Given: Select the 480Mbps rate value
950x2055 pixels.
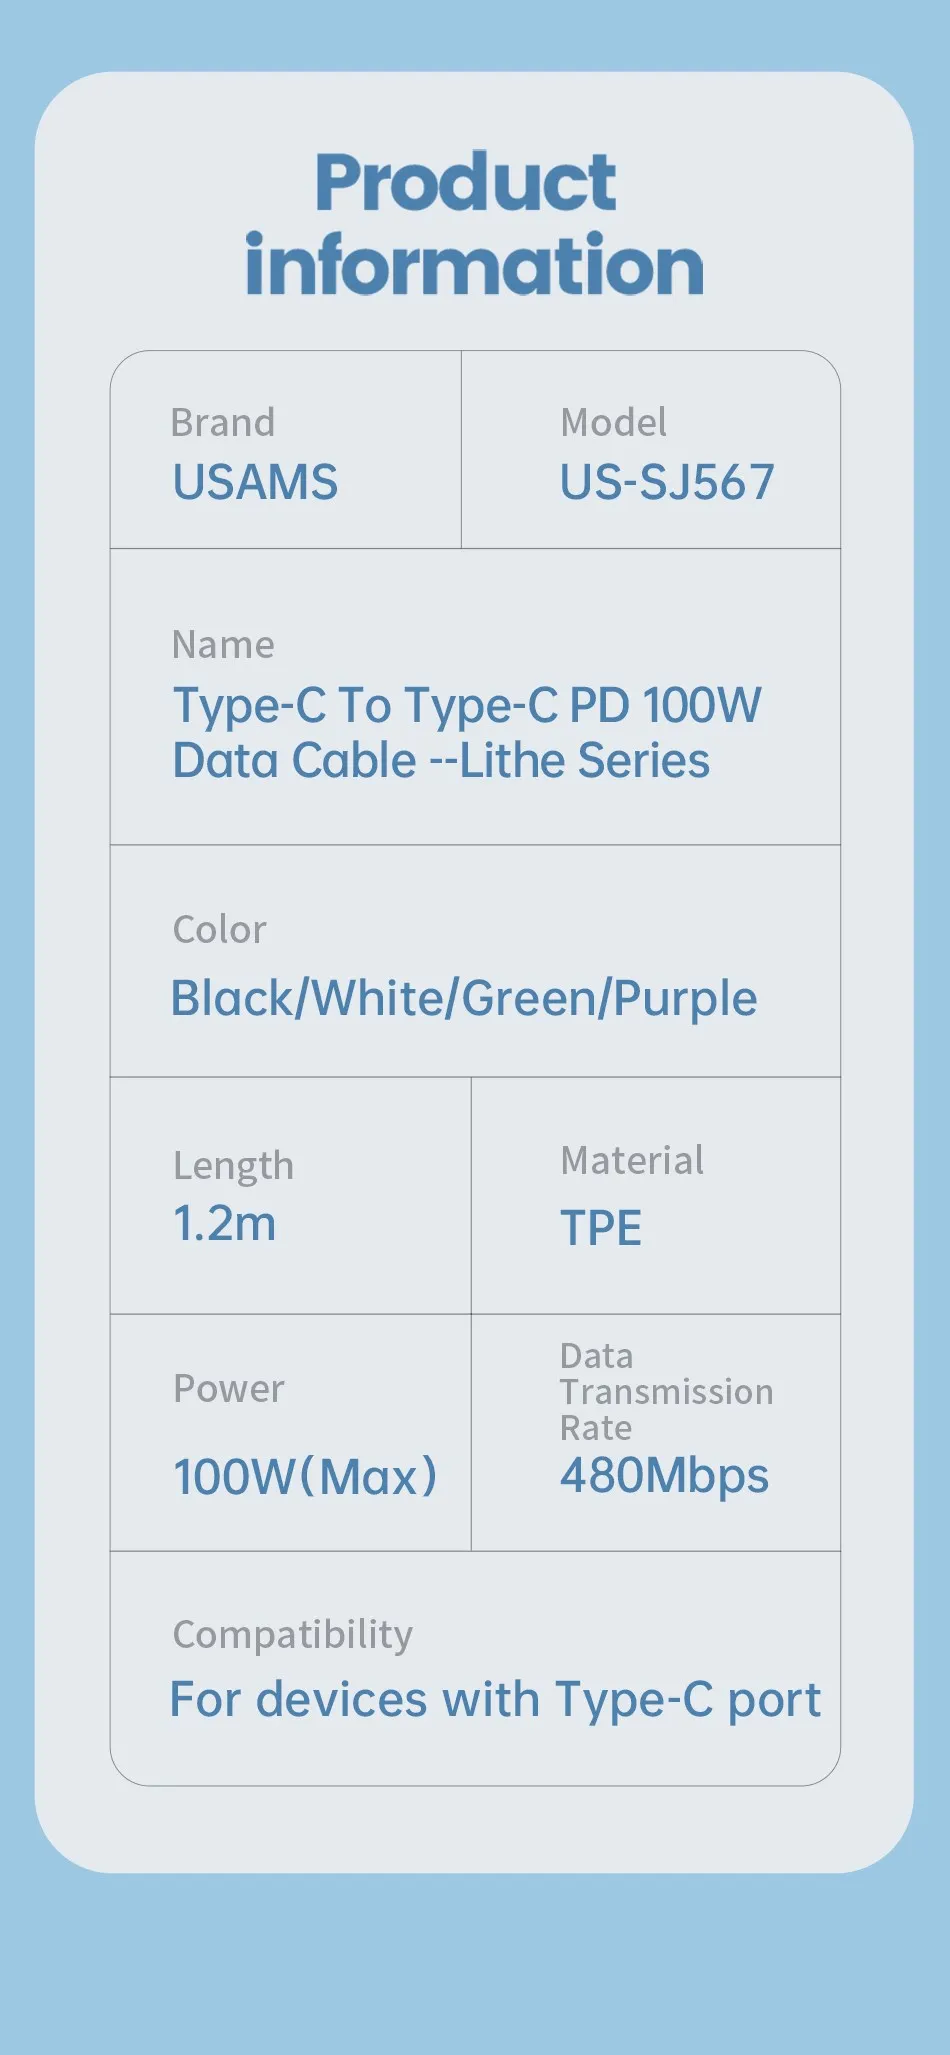Looking at the screenshot, I should click(x=664, y=1476).
